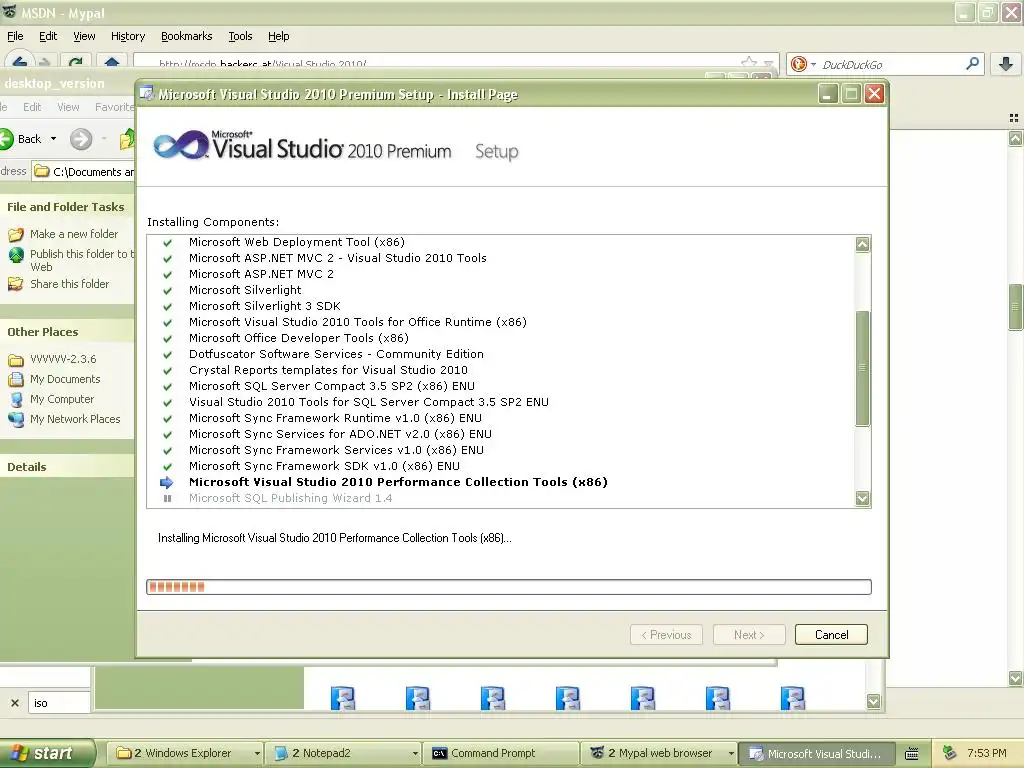Click browser page scroll-down arrow at right edge
The height and width of the screenshot is (768, 1024).
coord(1015,679)
